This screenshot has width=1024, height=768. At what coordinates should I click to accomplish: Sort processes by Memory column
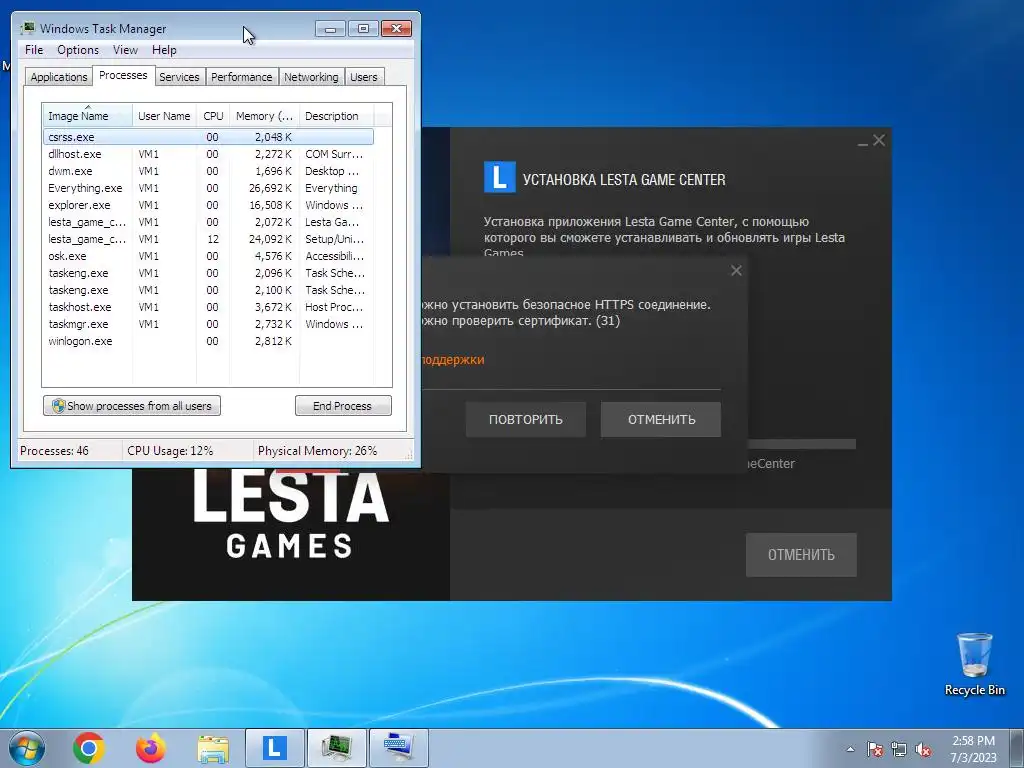pyautogui.click(x=264, y=115)
